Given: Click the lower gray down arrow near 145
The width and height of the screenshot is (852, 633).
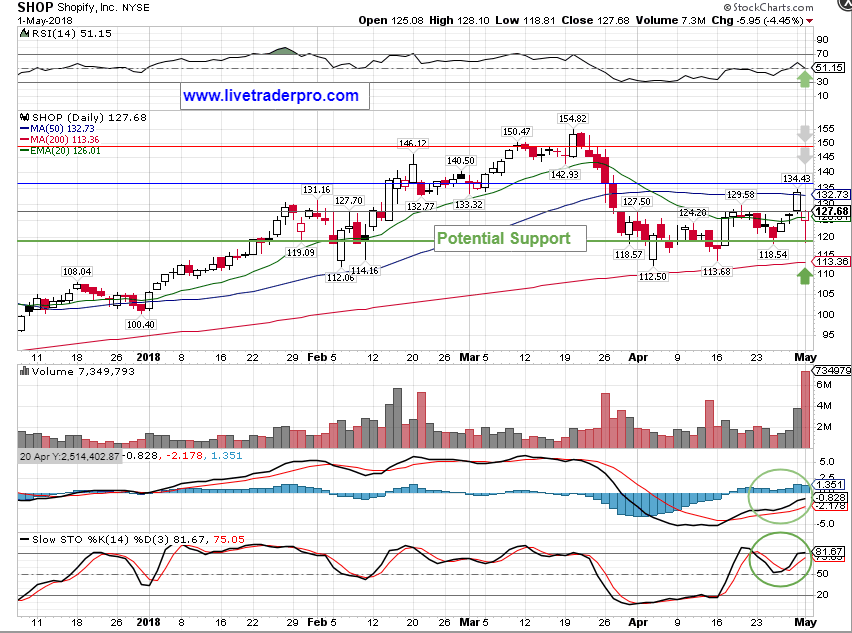Looking at the screenshot, I should [x=802, y=155].
